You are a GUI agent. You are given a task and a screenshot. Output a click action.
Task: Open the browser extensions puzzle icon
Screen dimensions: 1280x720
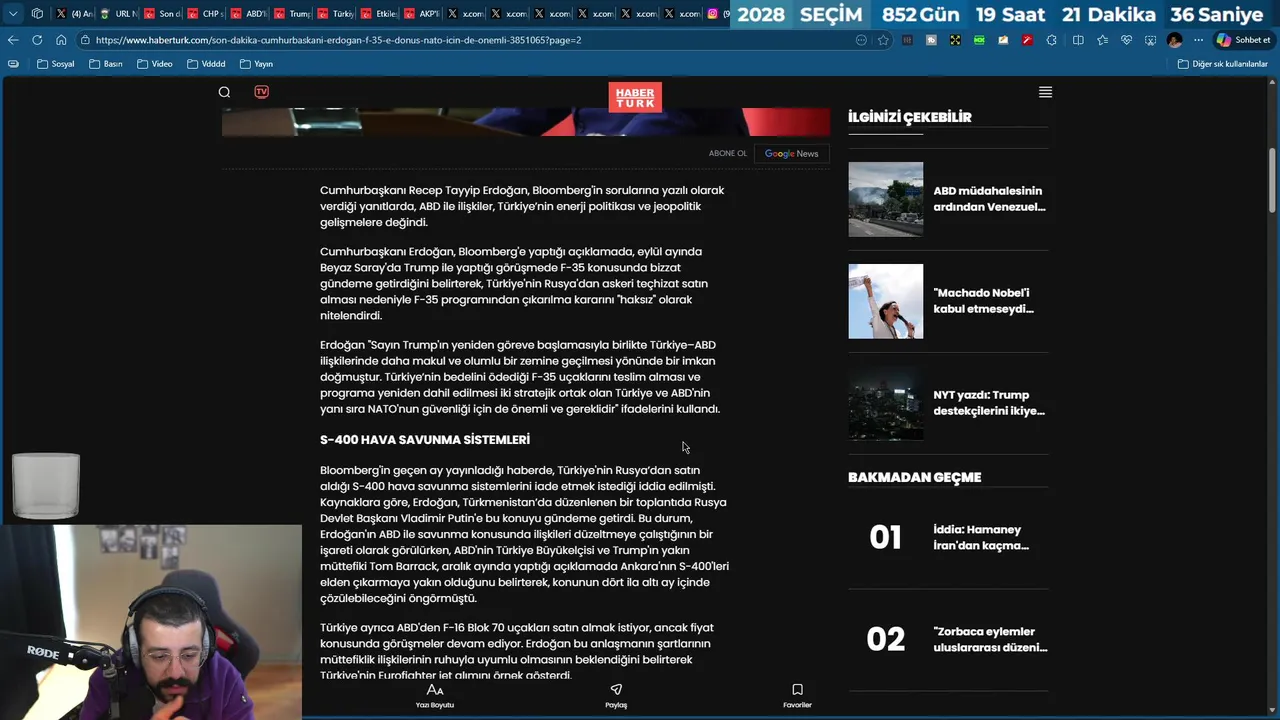click(1051, 40)
